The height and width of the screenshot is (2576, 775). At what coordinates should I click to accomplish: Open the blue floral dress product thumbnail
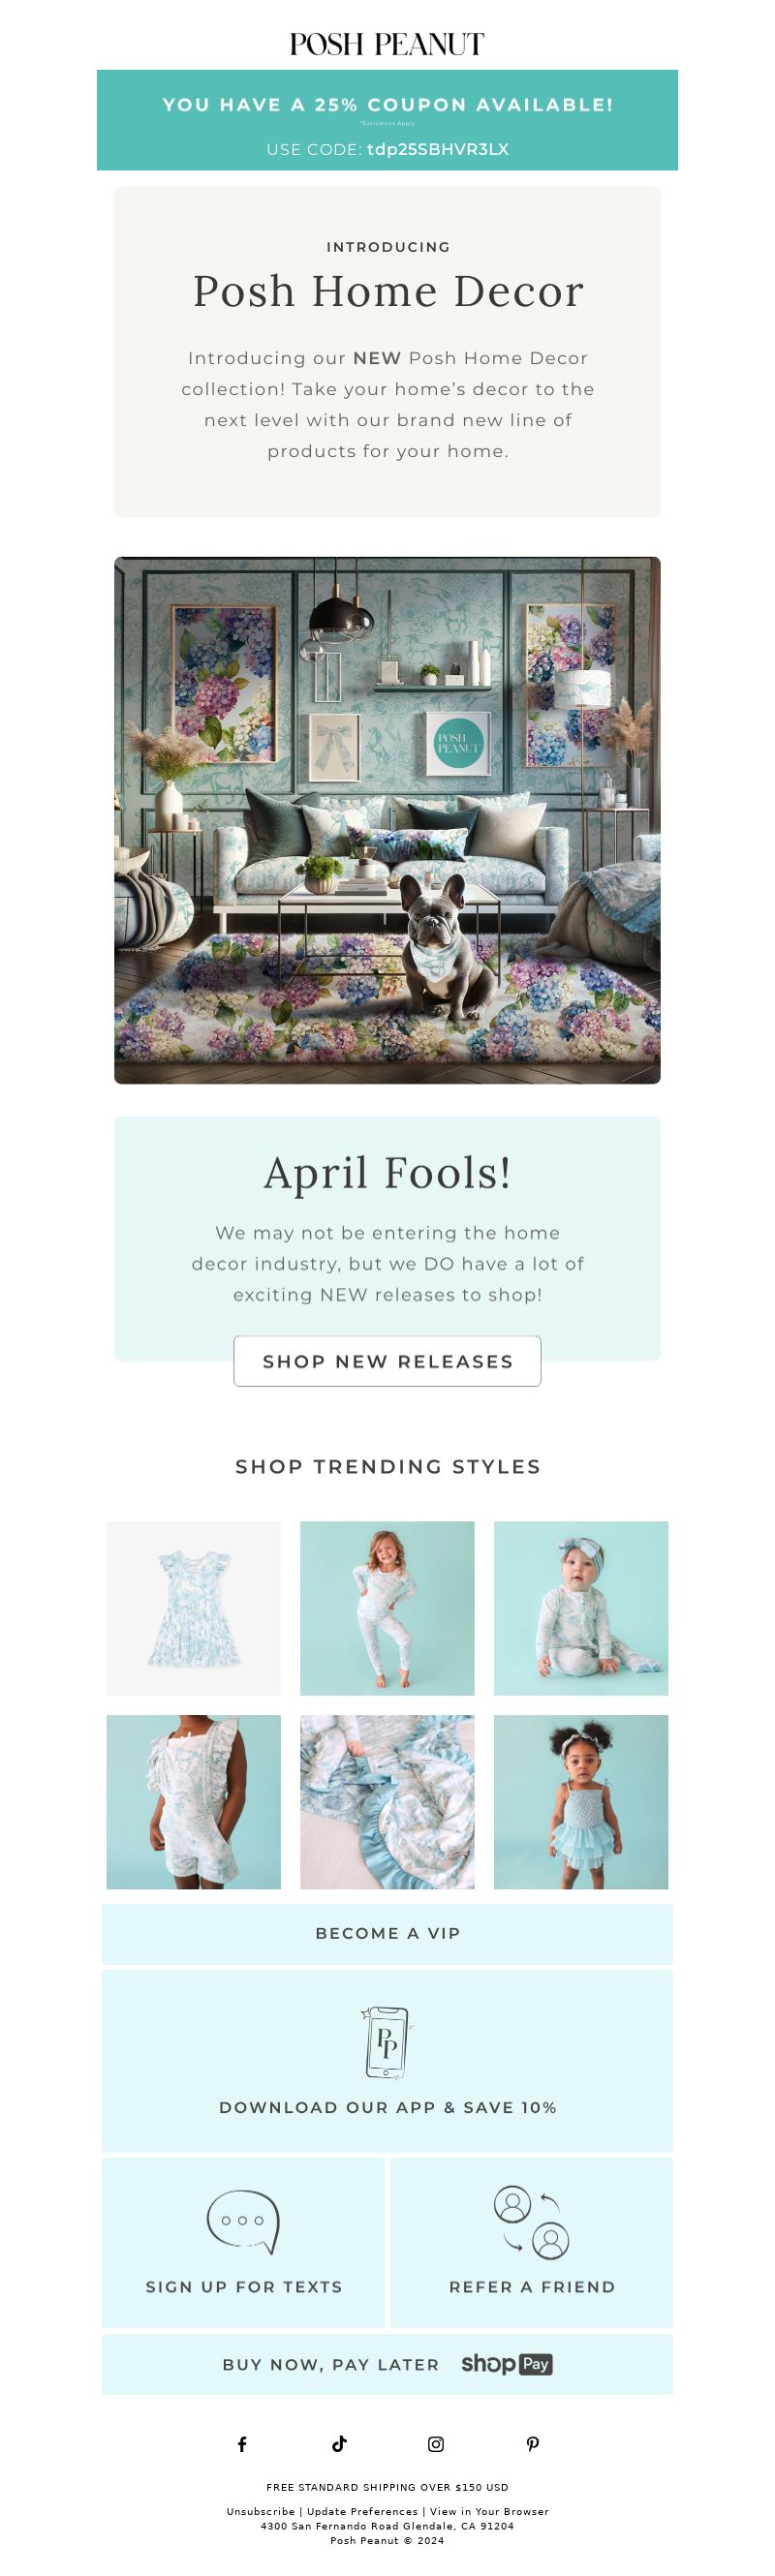(193, 1608)
